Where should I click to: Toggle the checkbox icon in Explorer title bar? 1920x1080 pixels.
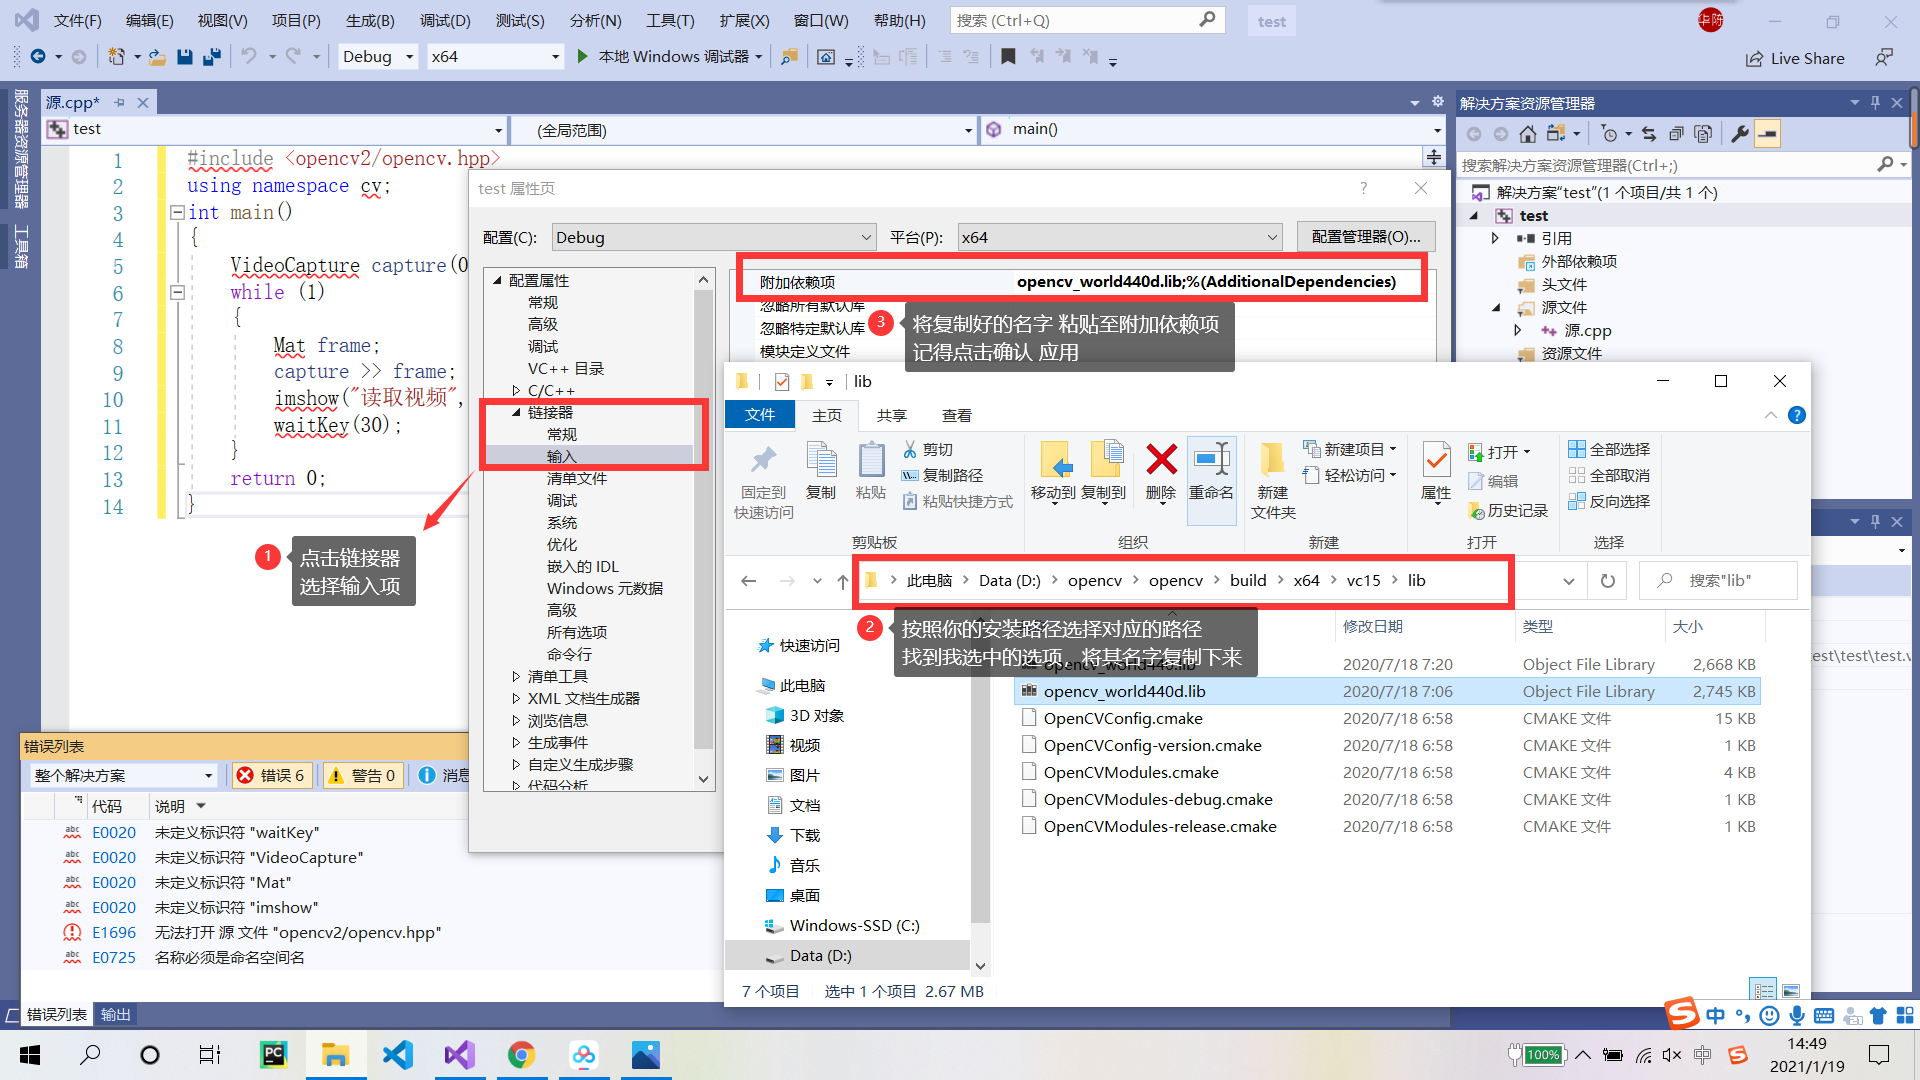(782, 381)
